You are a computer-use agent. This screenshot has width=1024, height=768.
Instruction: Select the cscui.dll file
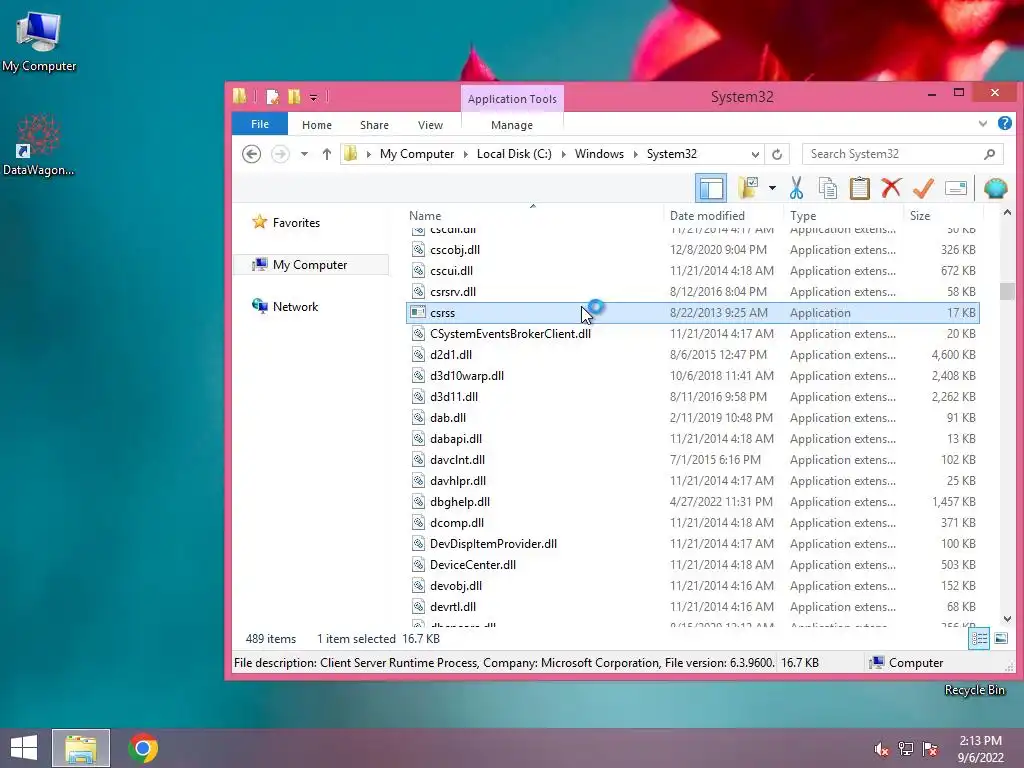pos(692,271)
